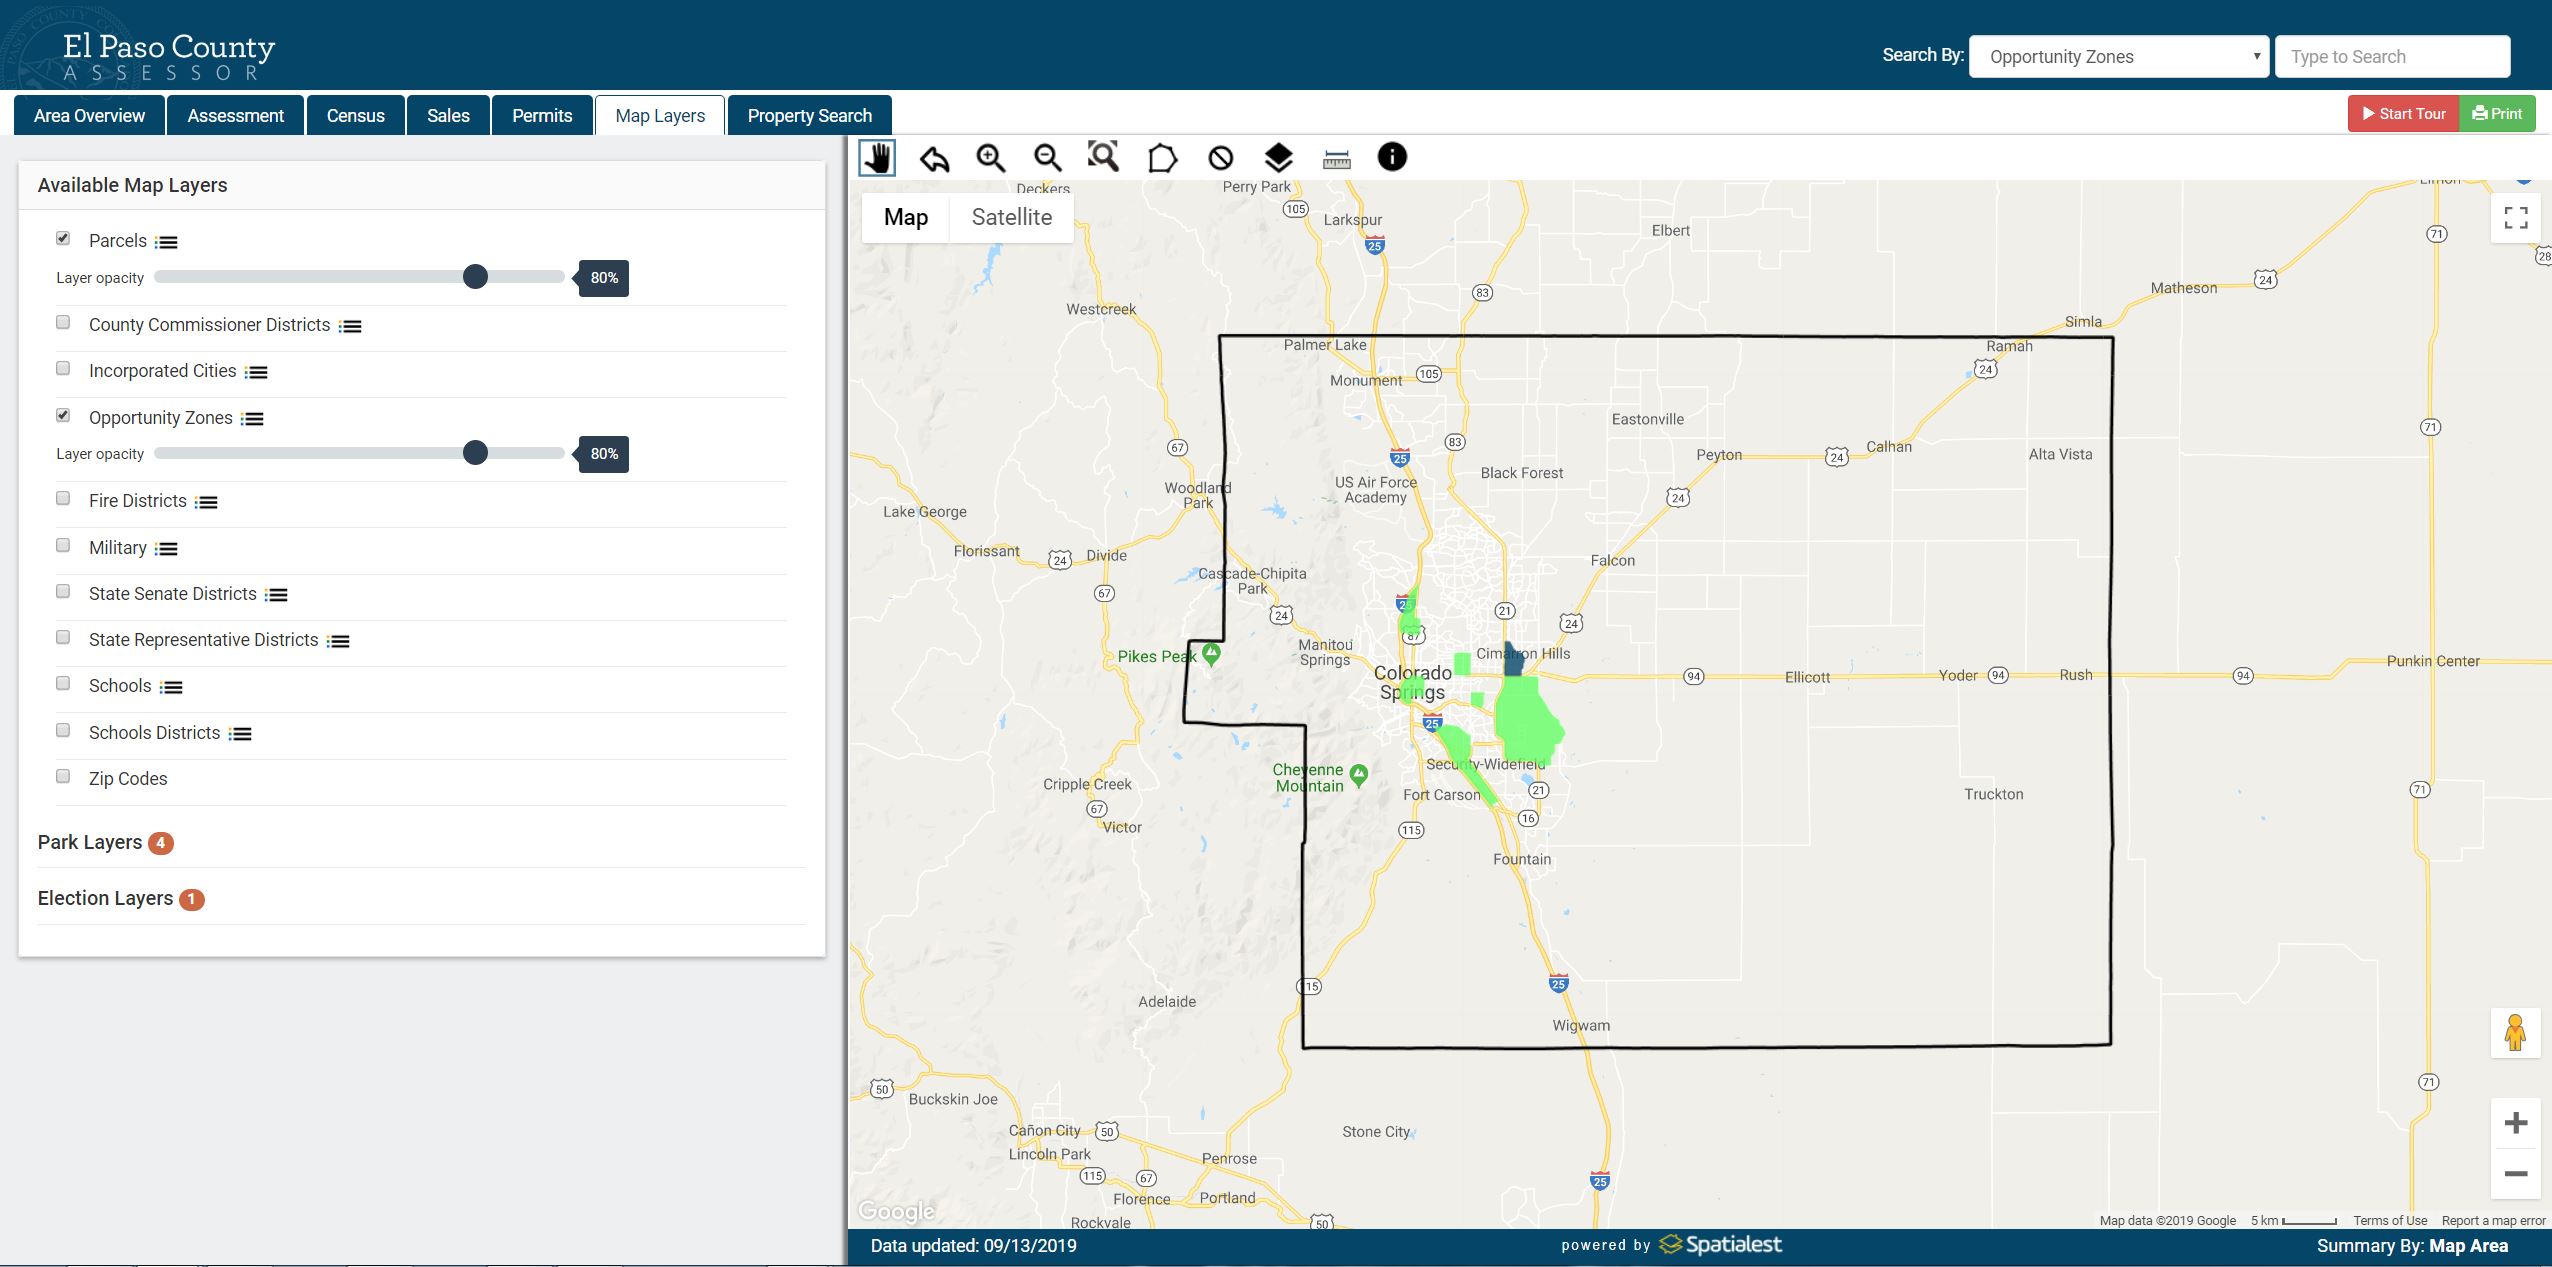
Task: Open the Parcels layer legend icon
Action: (x=167, y=242)
